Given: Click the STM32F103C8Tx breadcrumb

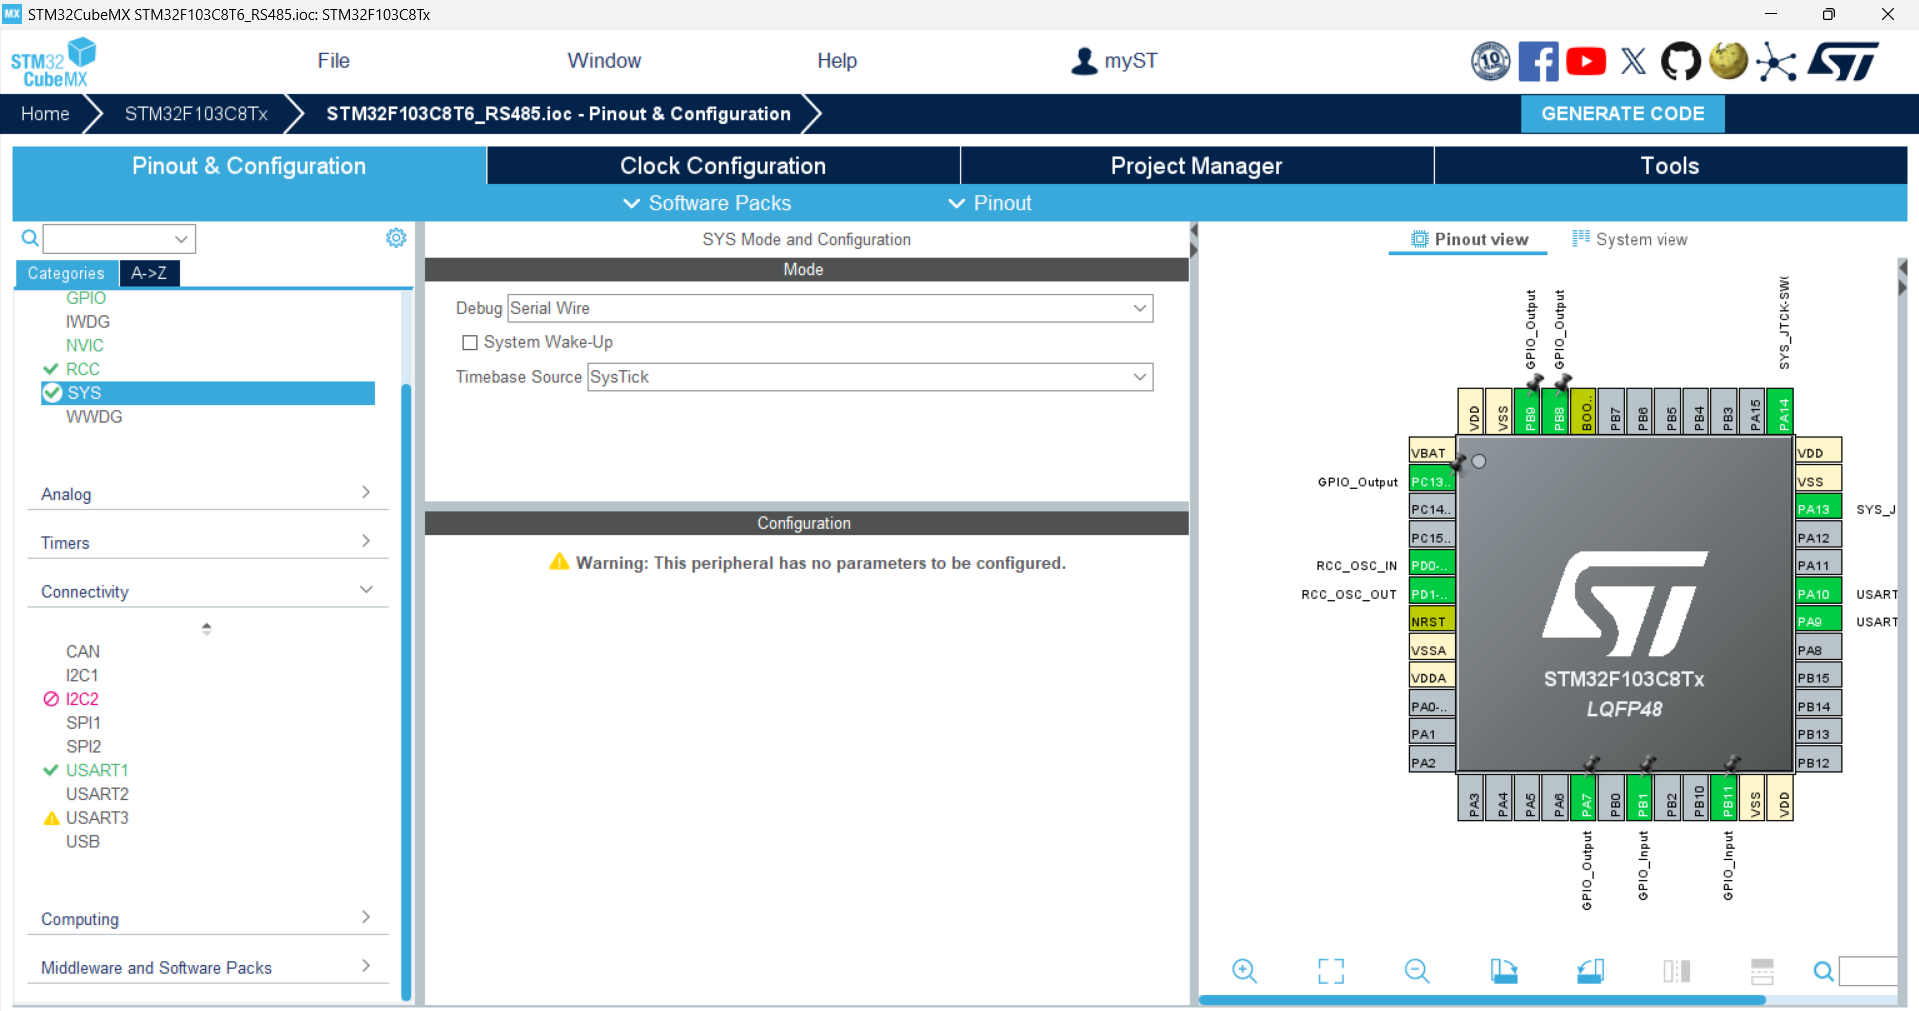Looking at the screenshot, I should pyautogui.click(x=196, y=114).
